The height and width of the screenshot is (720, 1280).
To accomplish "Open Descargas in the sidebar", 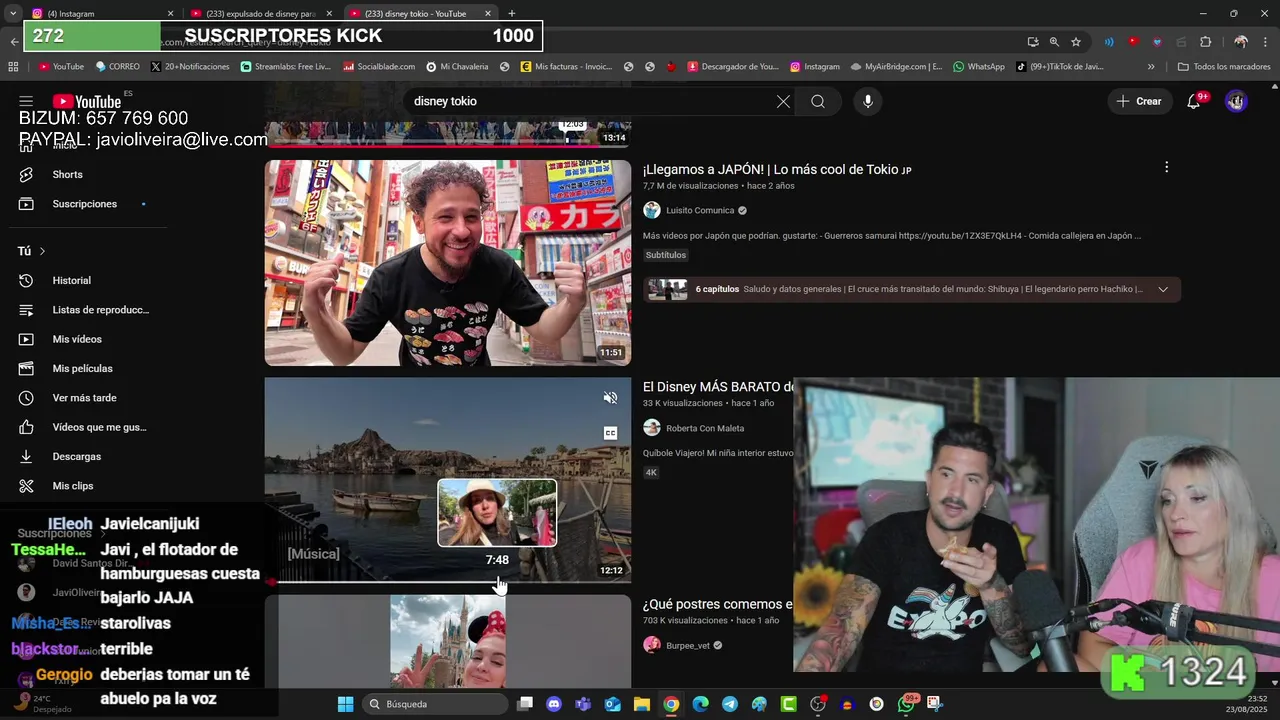I will click(76, 456).
